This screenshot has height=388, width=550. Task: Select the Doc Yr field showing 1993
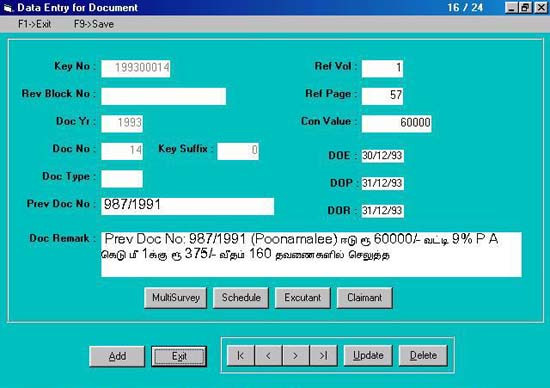click(x=122, y=123)
